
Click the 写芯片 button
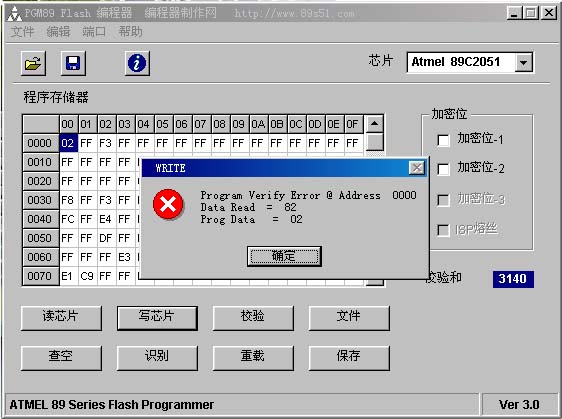(x=157, y=318)
